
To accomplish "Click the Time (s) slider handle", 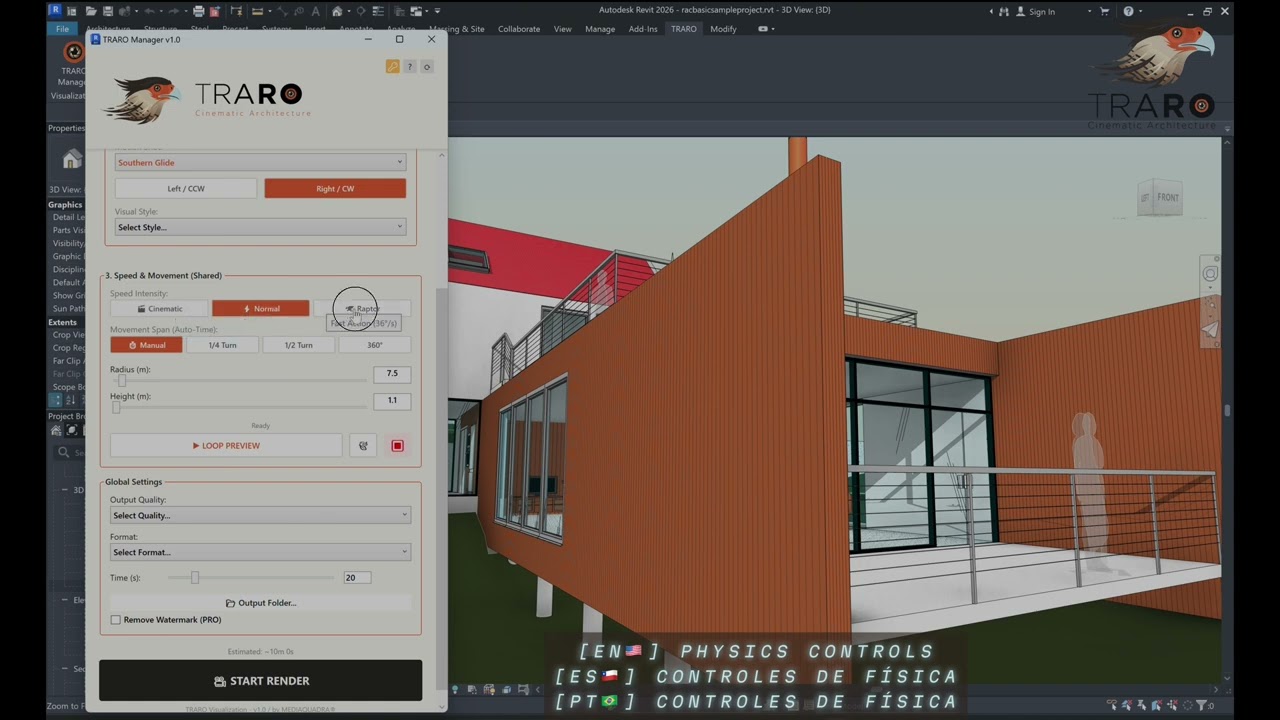I will [195, 577].
